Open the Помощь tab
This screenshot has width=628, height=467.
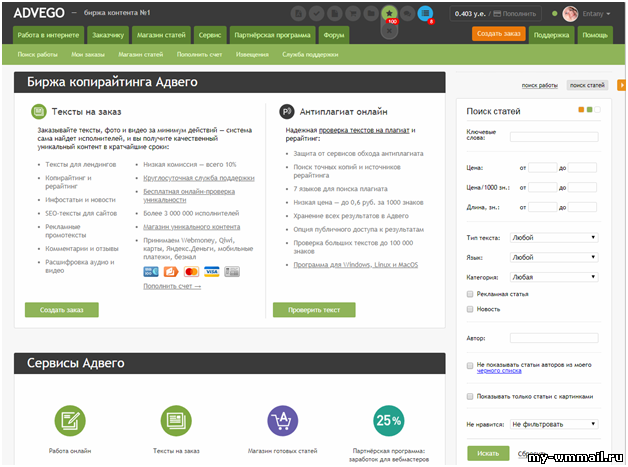(x=595, y=35)
